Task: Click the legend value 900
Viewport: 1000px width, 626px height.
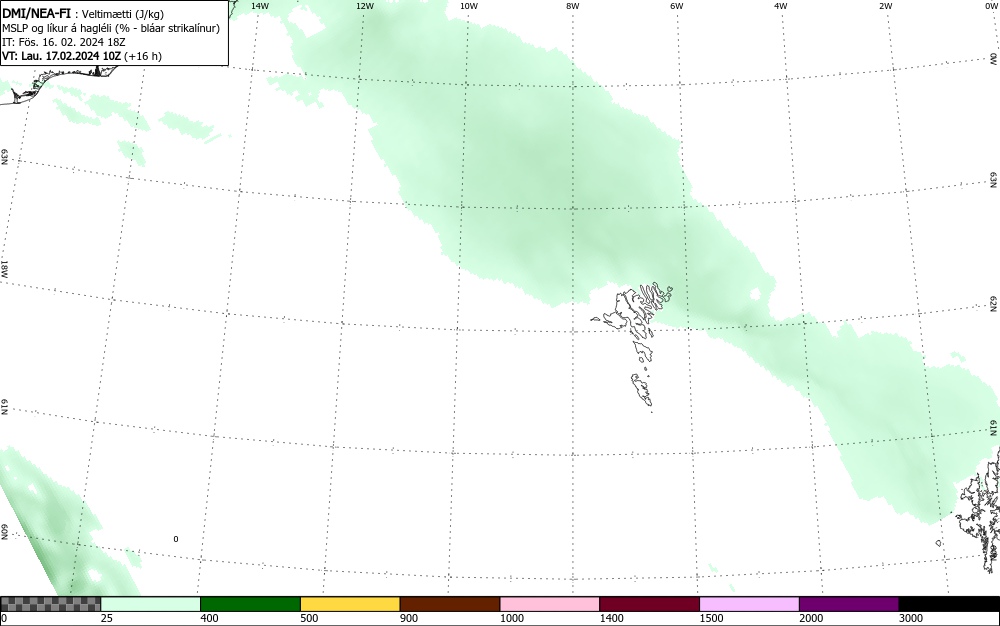Action: click(409, 618)
